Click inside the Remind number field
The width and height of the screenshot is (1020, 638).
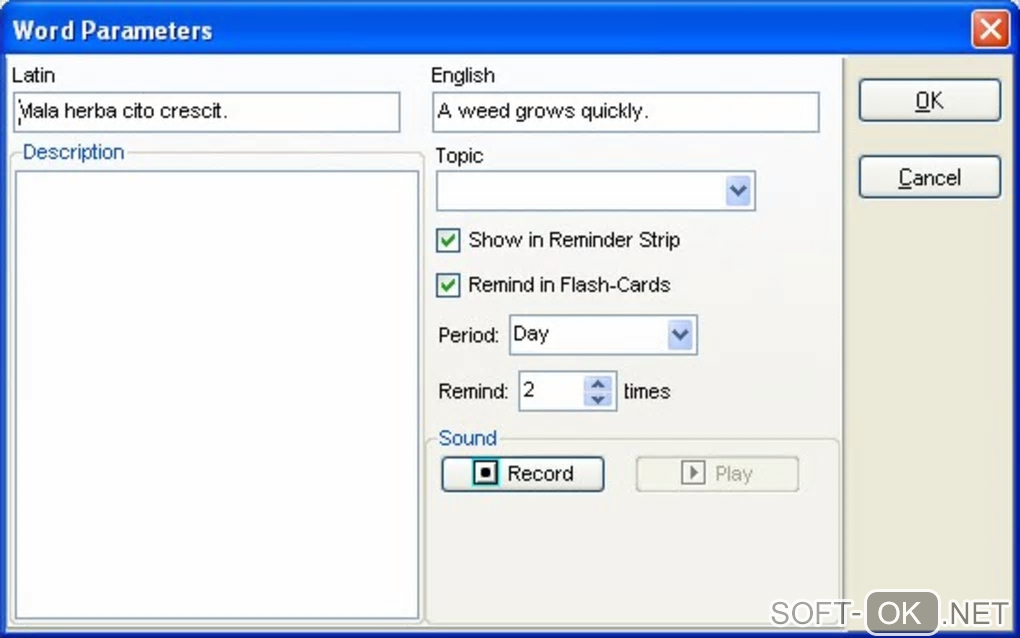coord(550,391)
